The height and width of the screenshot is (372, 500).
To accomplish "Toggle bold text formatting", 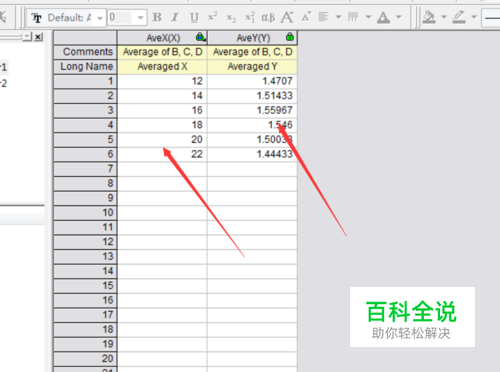I will [x=157, y=17].
